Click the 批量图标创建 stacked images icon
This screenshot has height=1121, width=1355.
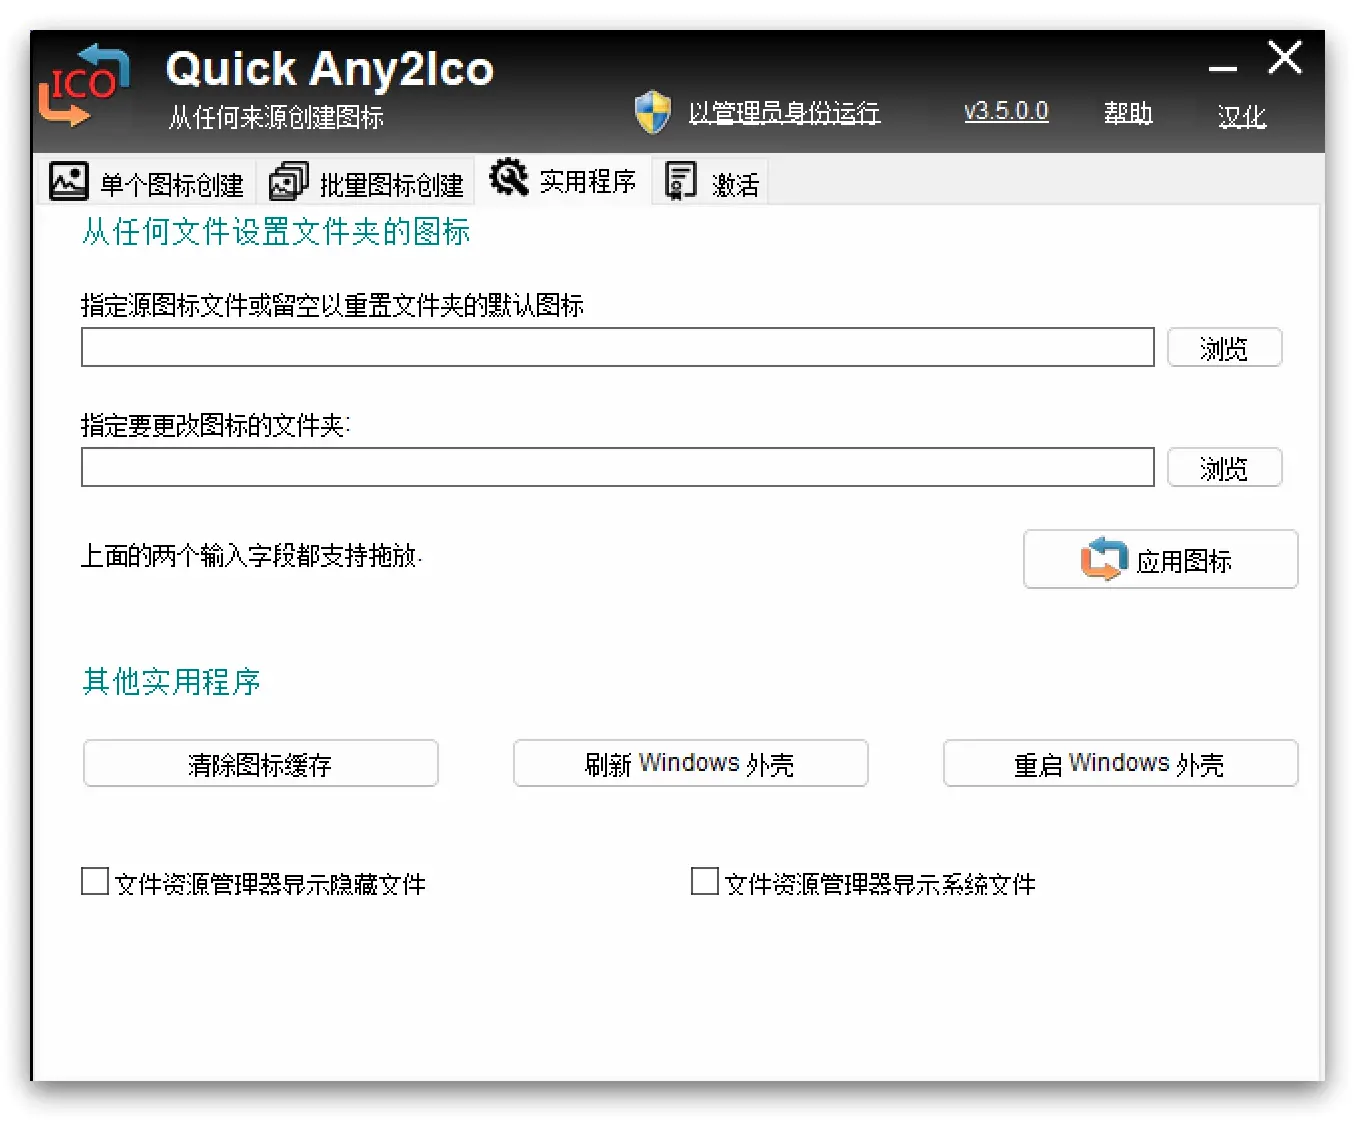[x=289, y=182]
